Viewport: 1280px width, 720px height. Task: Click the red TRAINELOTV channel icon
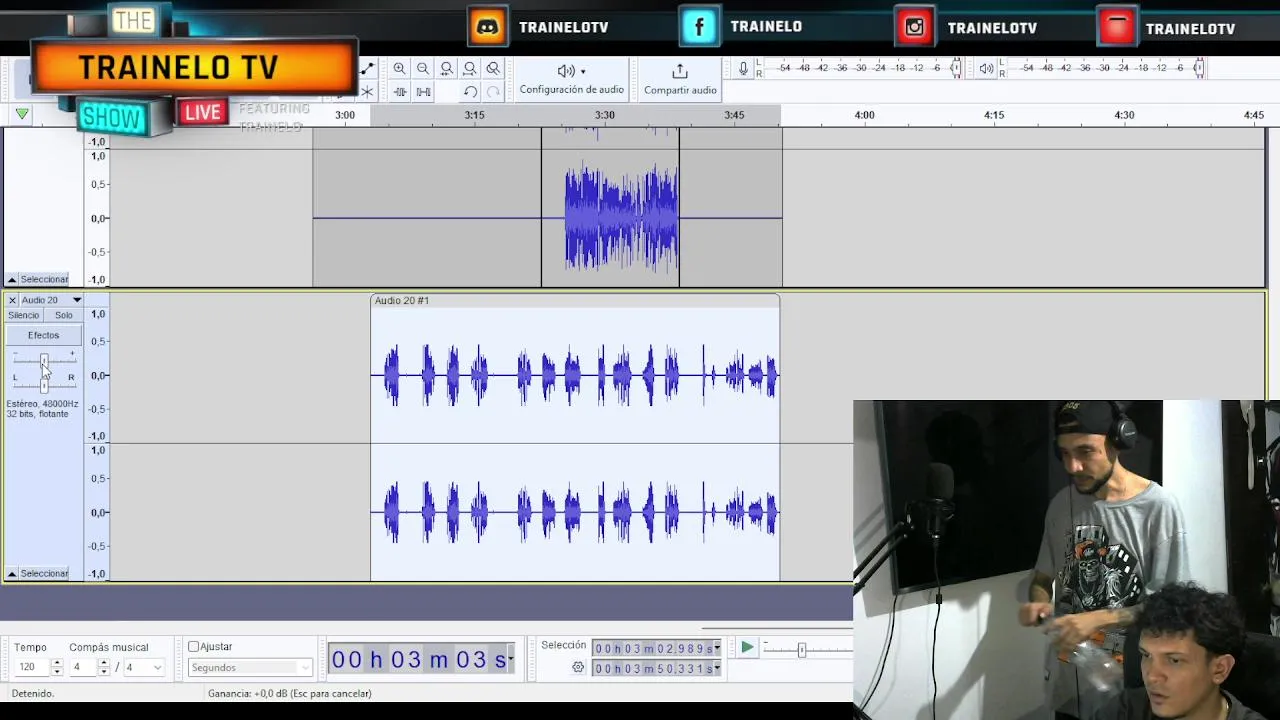pos(1117,27)
